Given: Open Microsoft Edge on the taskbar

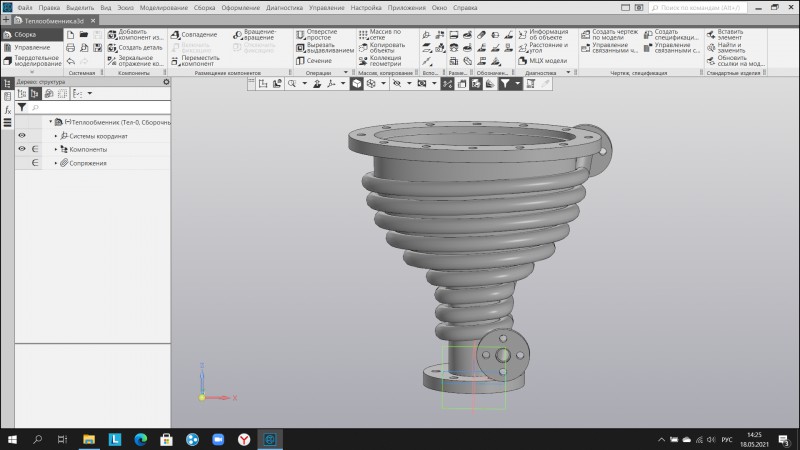Looking at the screenshot, I should click(141, 439).
